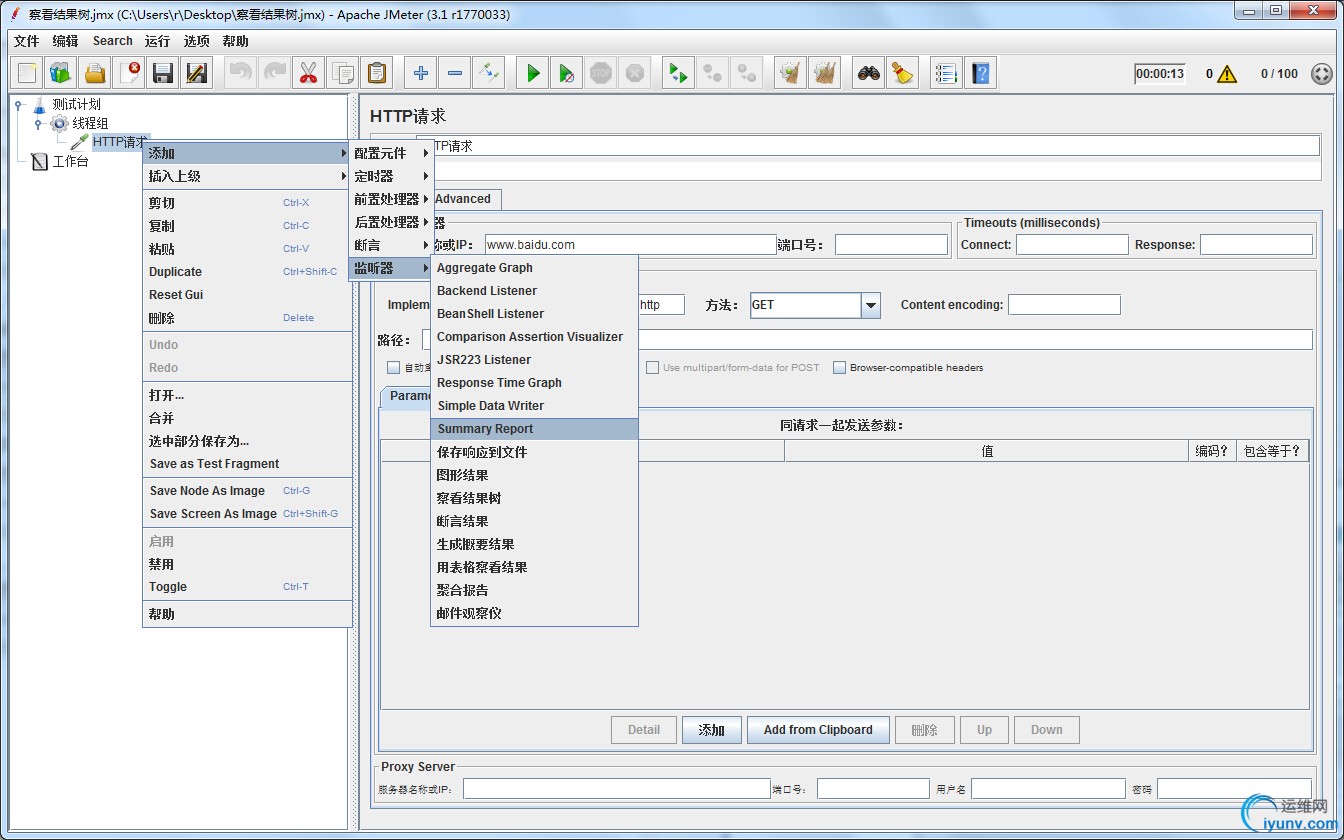Click the 端口号 port field
Viewport: 1344px width, 840px height.
tap(891, 244)
